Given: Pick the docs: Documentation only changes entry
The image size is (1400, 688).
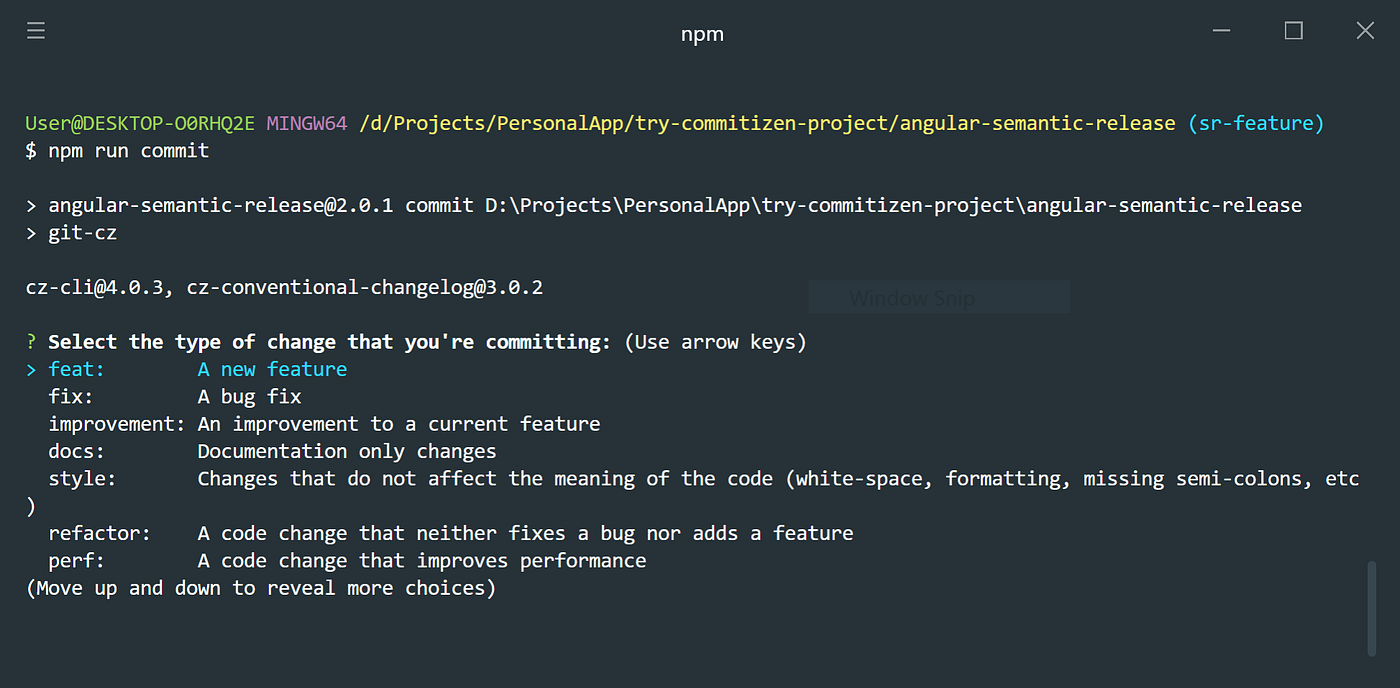Looking at the screenshot, I should point(272,451).
